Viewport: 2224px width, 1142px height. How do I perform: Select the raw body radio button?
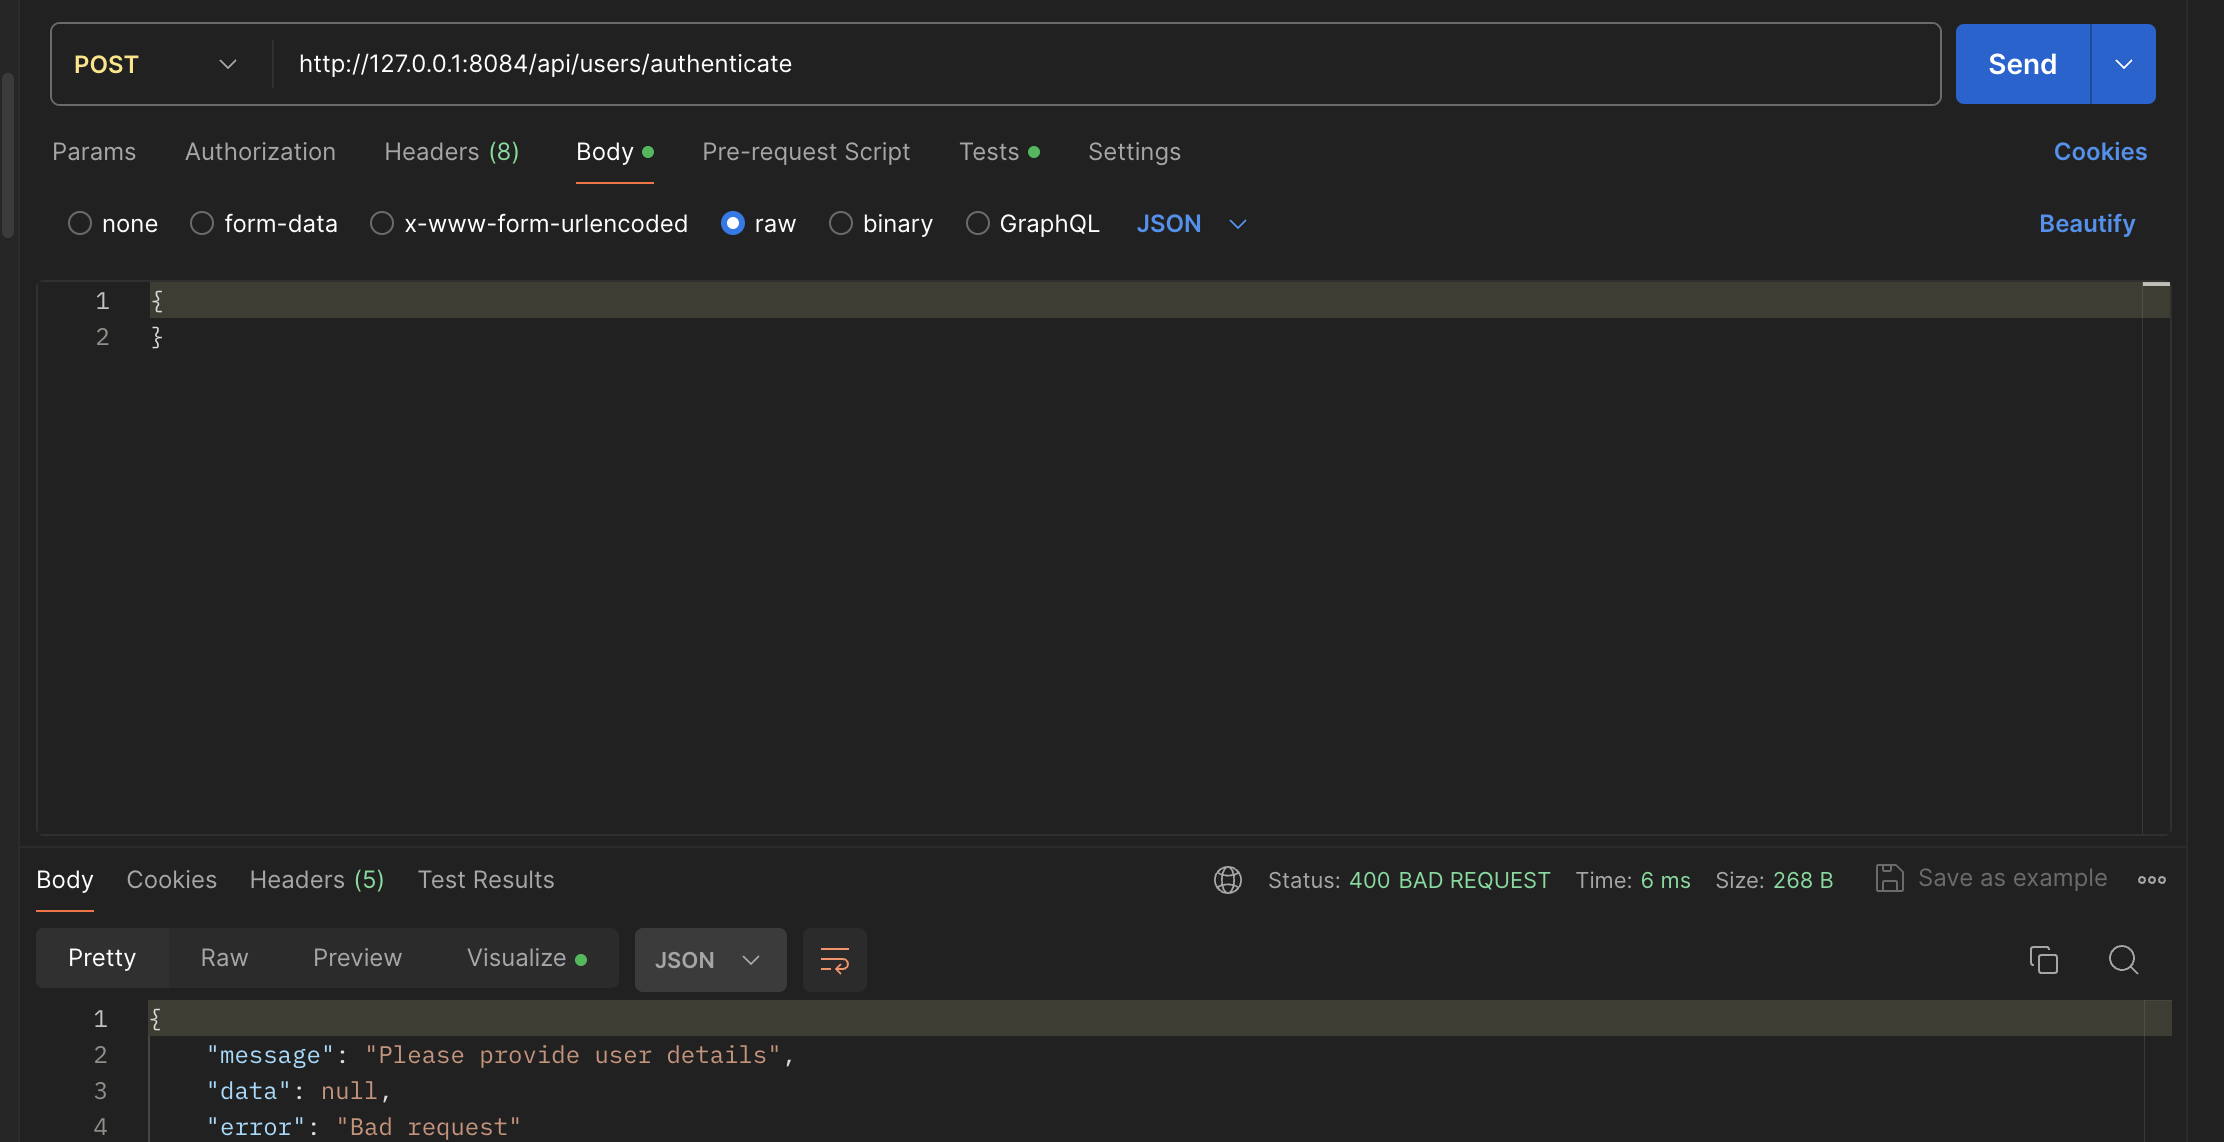coord(733,223)
